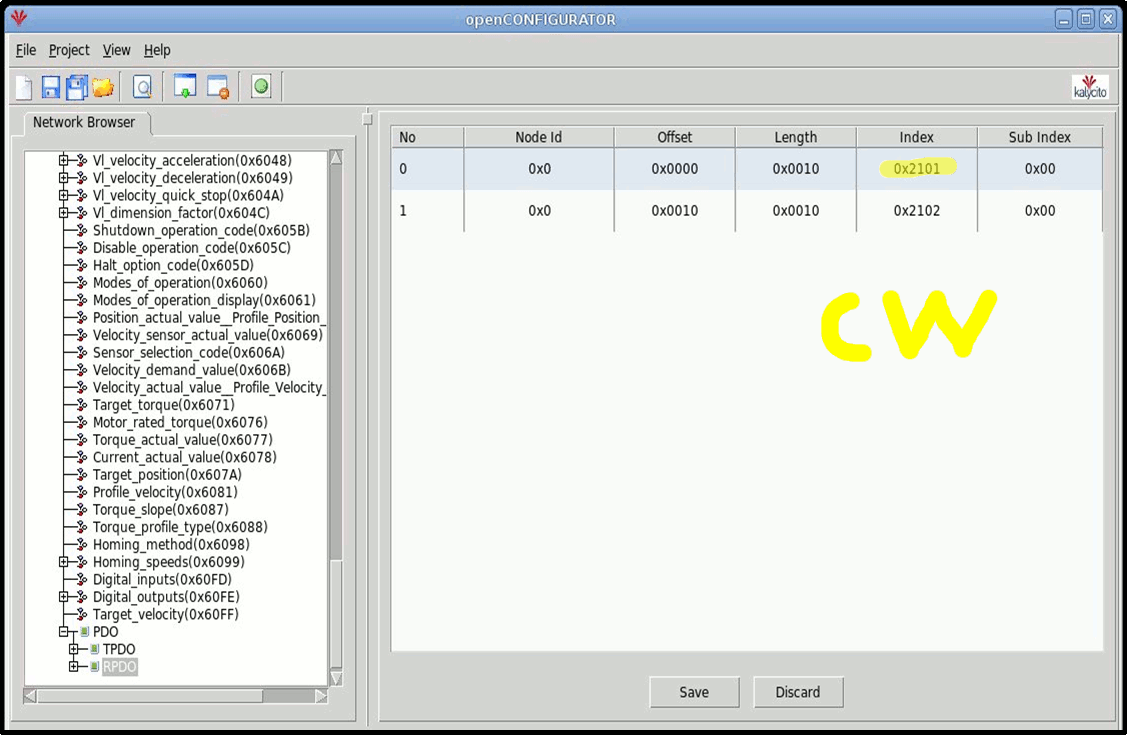The image size is (1127, 735).
Task: Expand the TPDO node
Action: [73, 650]
